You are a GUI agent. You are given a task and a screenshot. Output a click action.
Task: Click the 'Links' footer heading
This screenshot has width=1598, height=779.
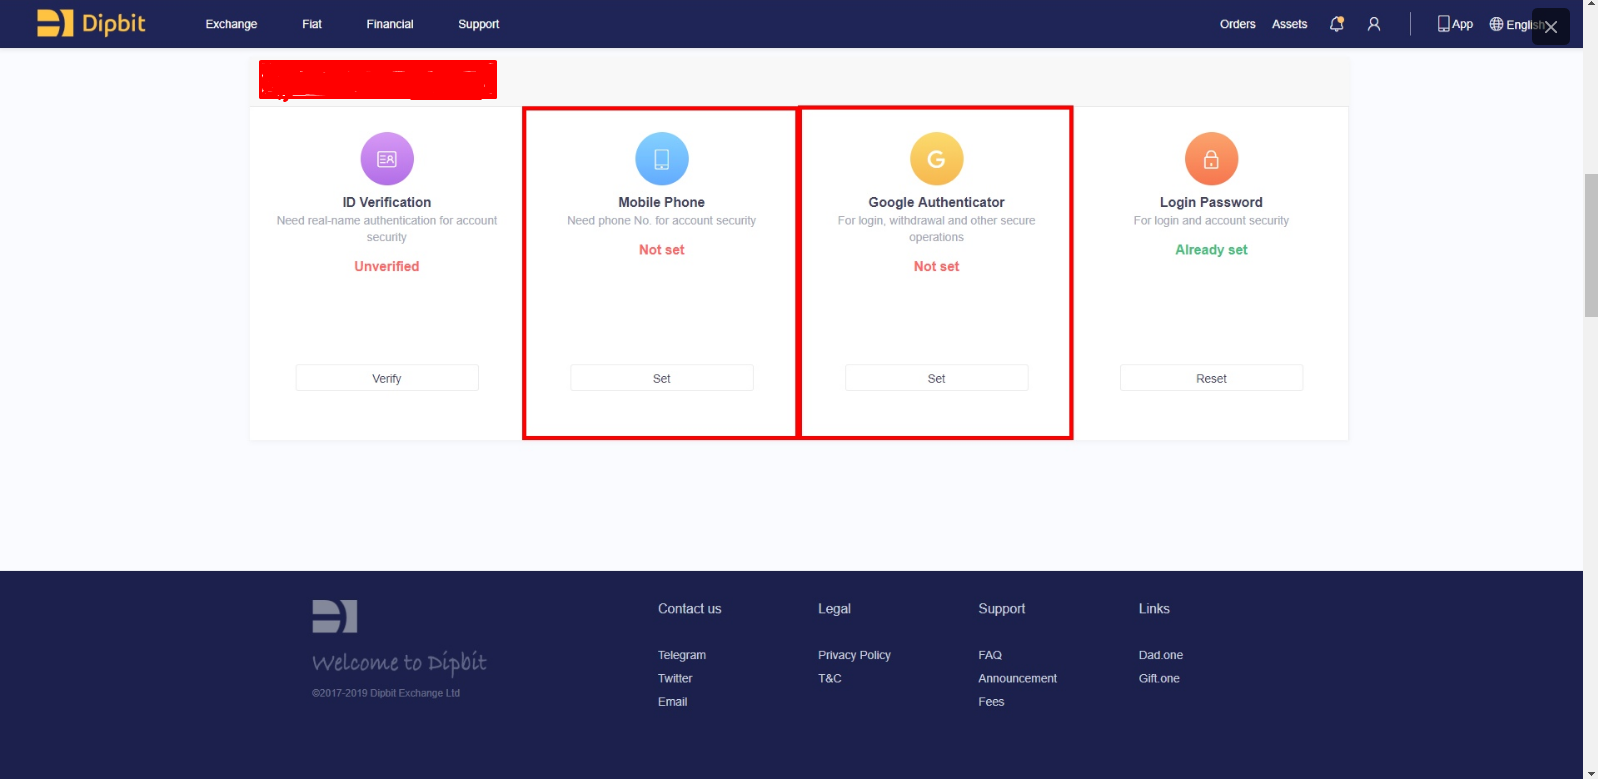point(1154,608)
